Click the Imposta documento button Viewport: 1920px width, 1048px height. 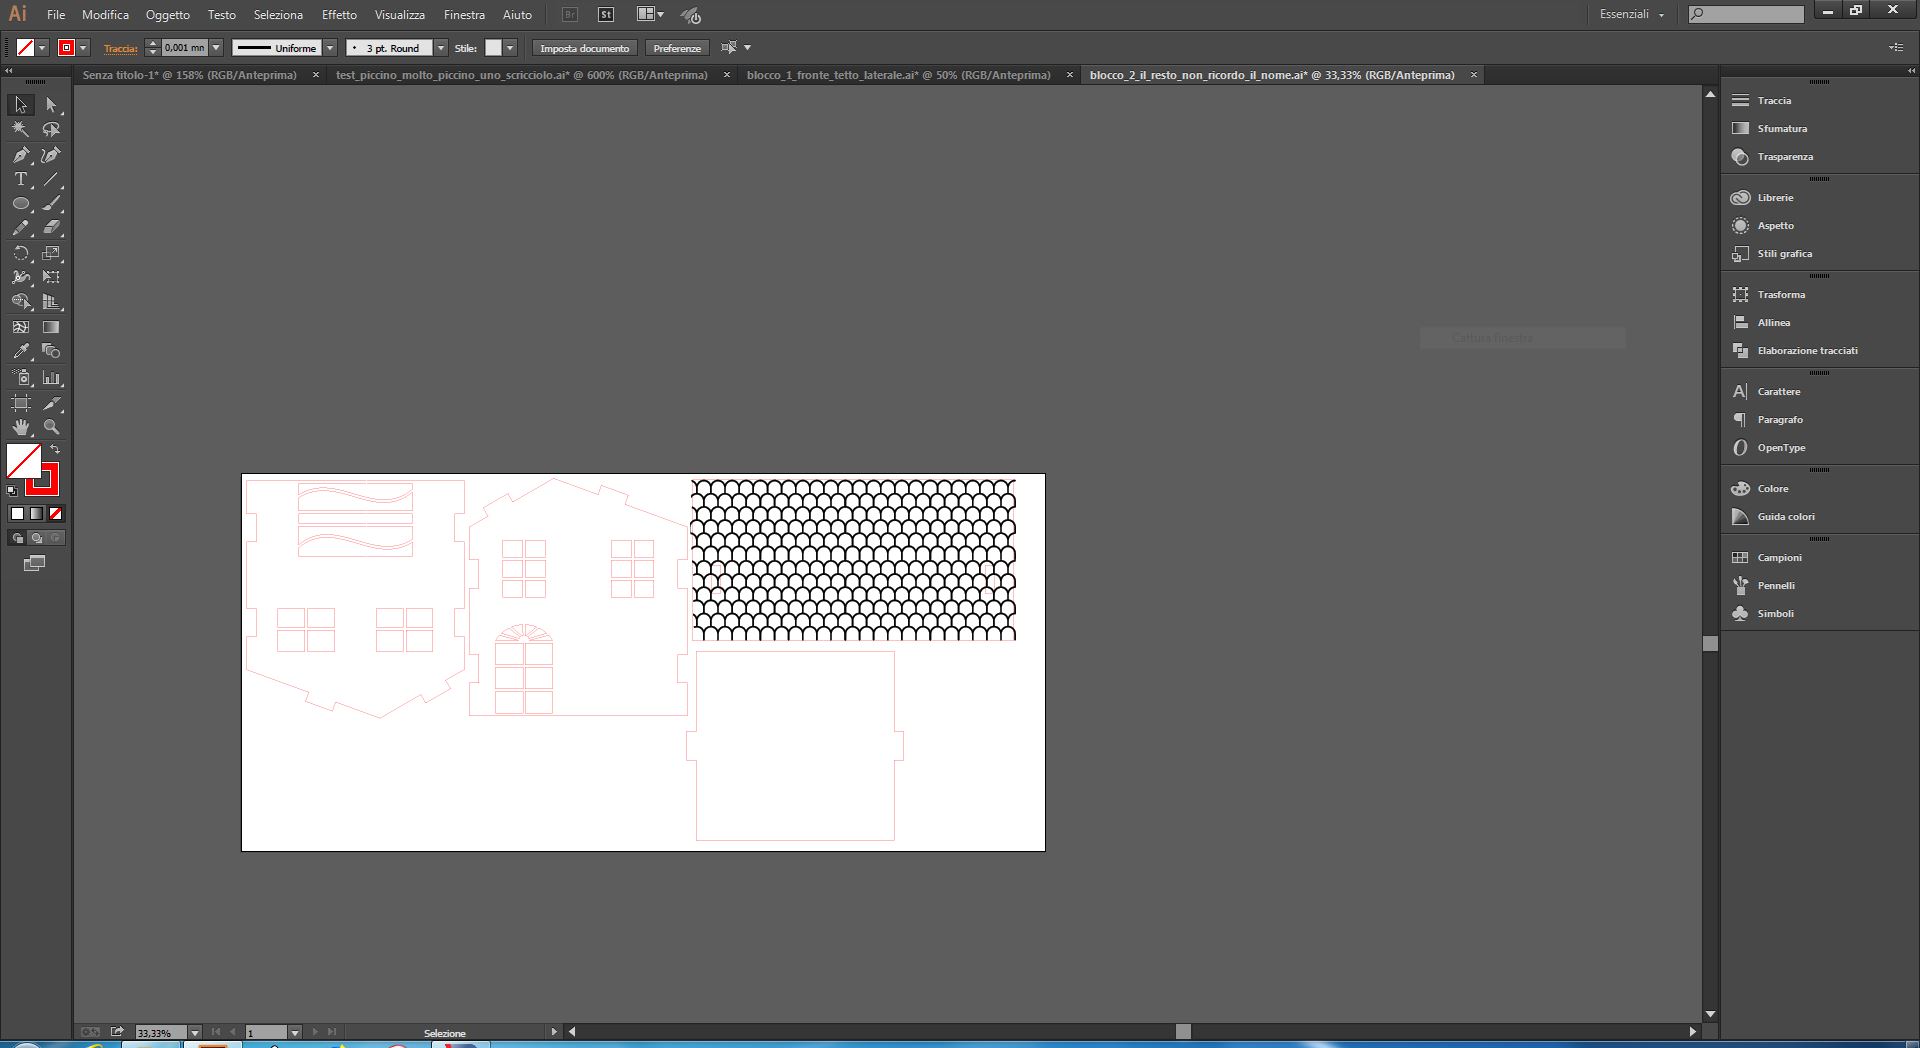(585, 48)
